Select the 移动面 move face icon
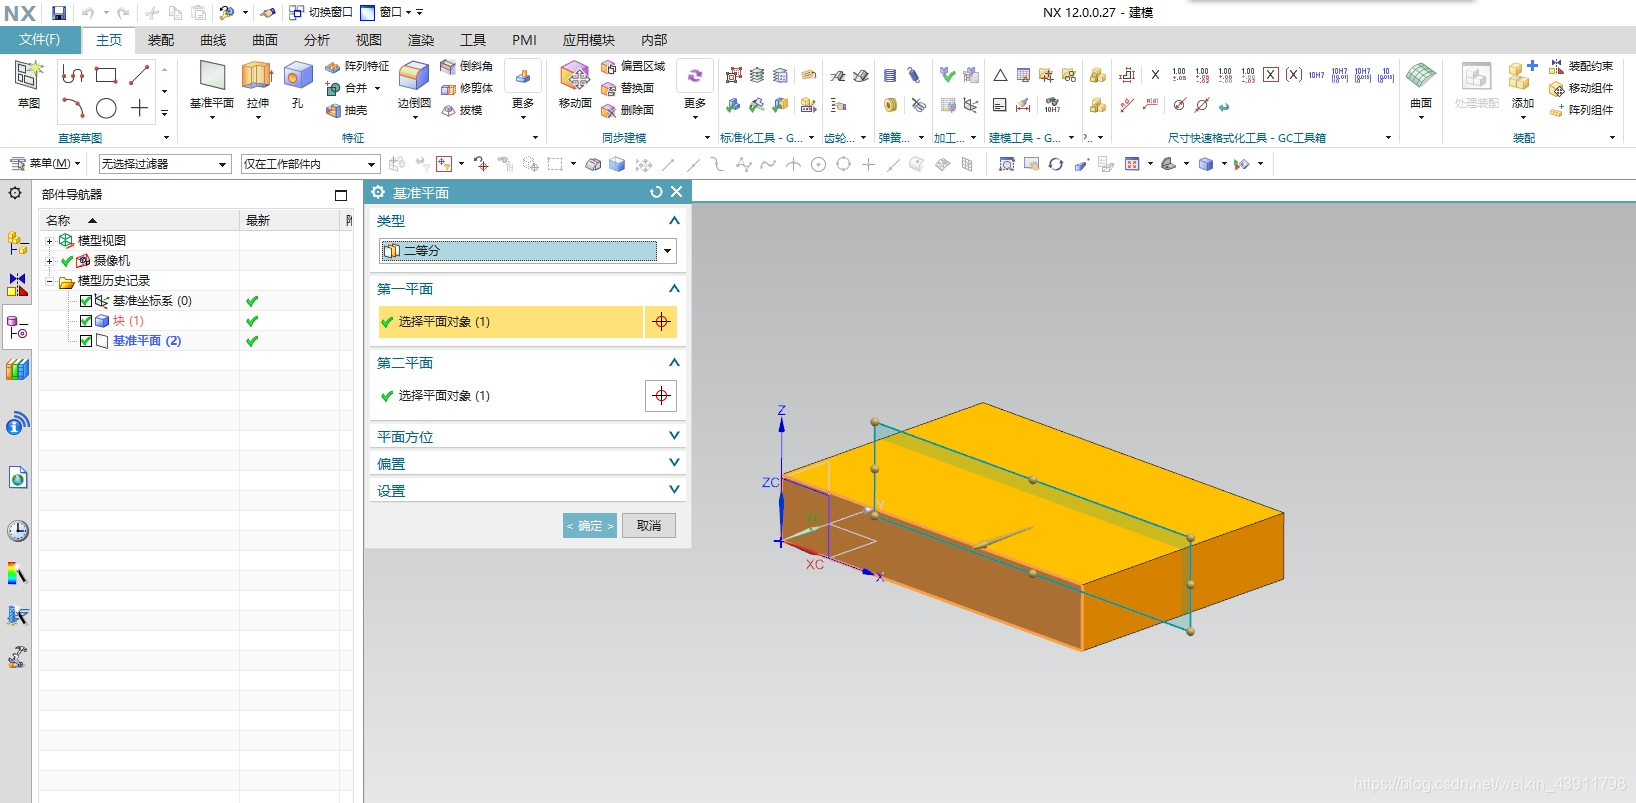Screen dimensions: 1636x803 point(575,76)
